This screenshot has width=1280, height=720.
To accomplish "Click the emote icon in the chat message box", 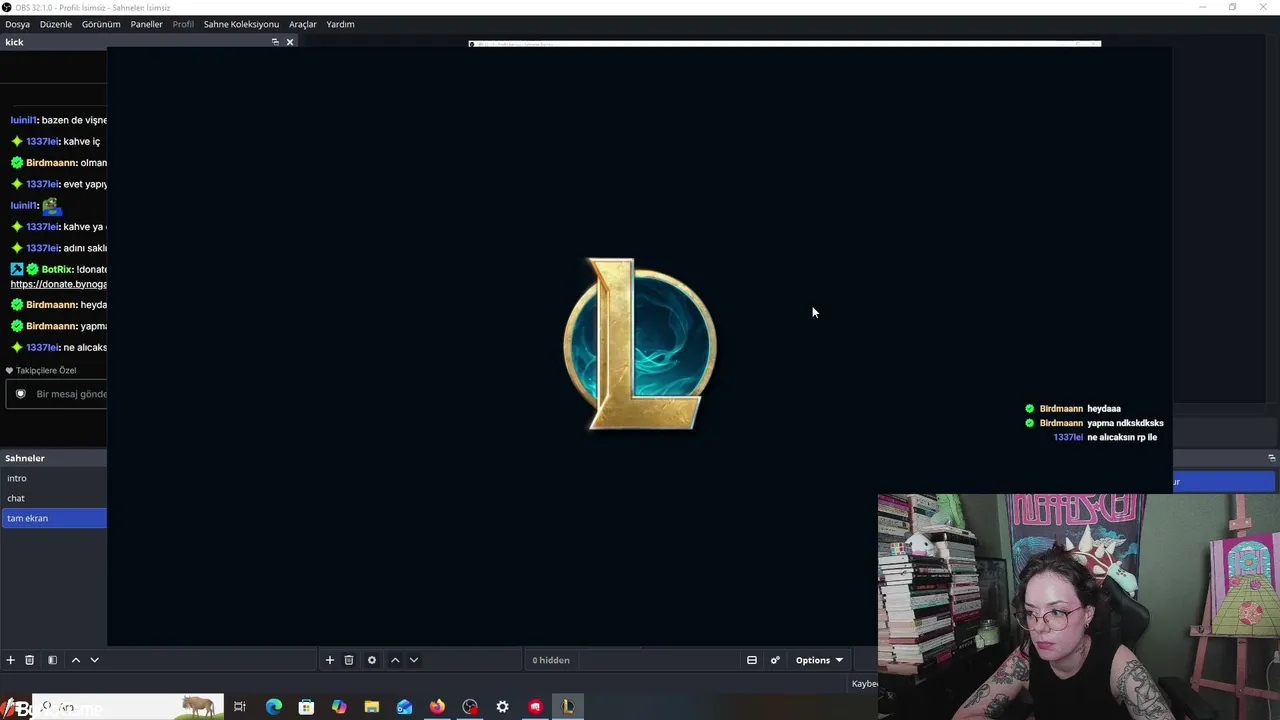I will [x=20, y=394].
